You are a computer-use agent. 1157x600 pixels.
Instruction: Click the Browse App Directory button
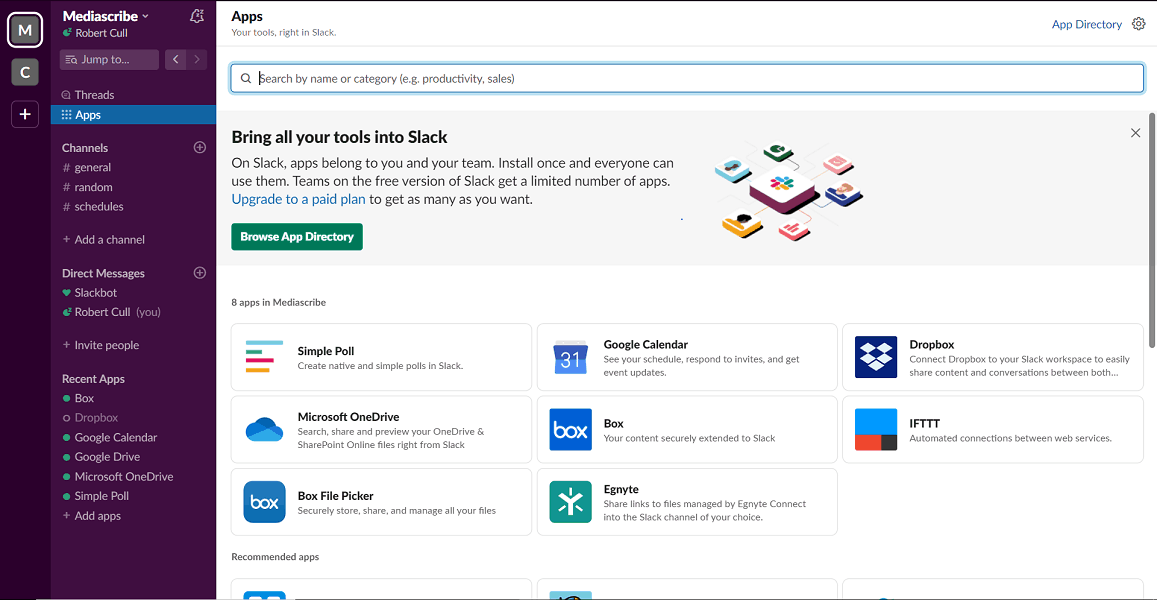[x=297, y=237]
